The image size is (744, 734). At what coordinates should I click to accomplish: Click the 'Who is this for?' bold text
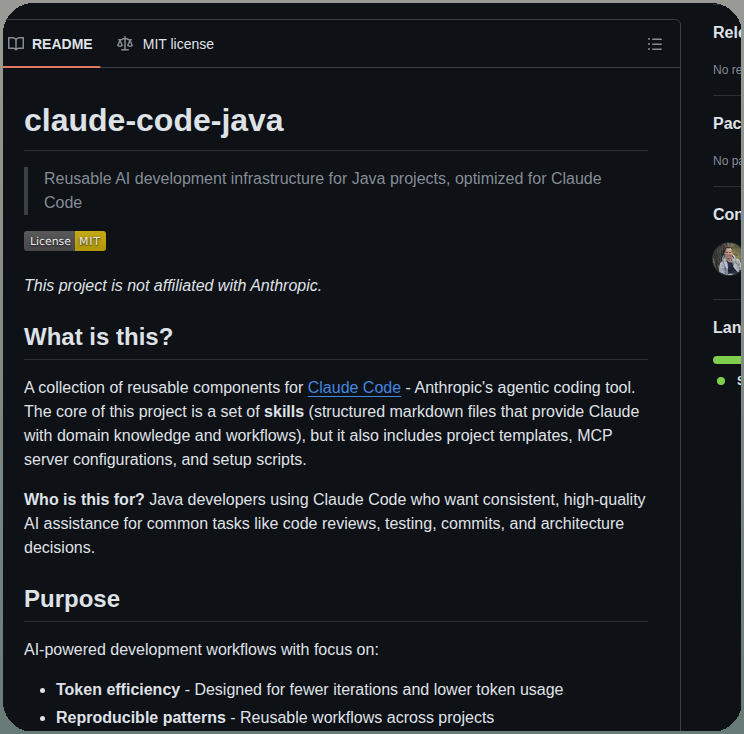84,500
